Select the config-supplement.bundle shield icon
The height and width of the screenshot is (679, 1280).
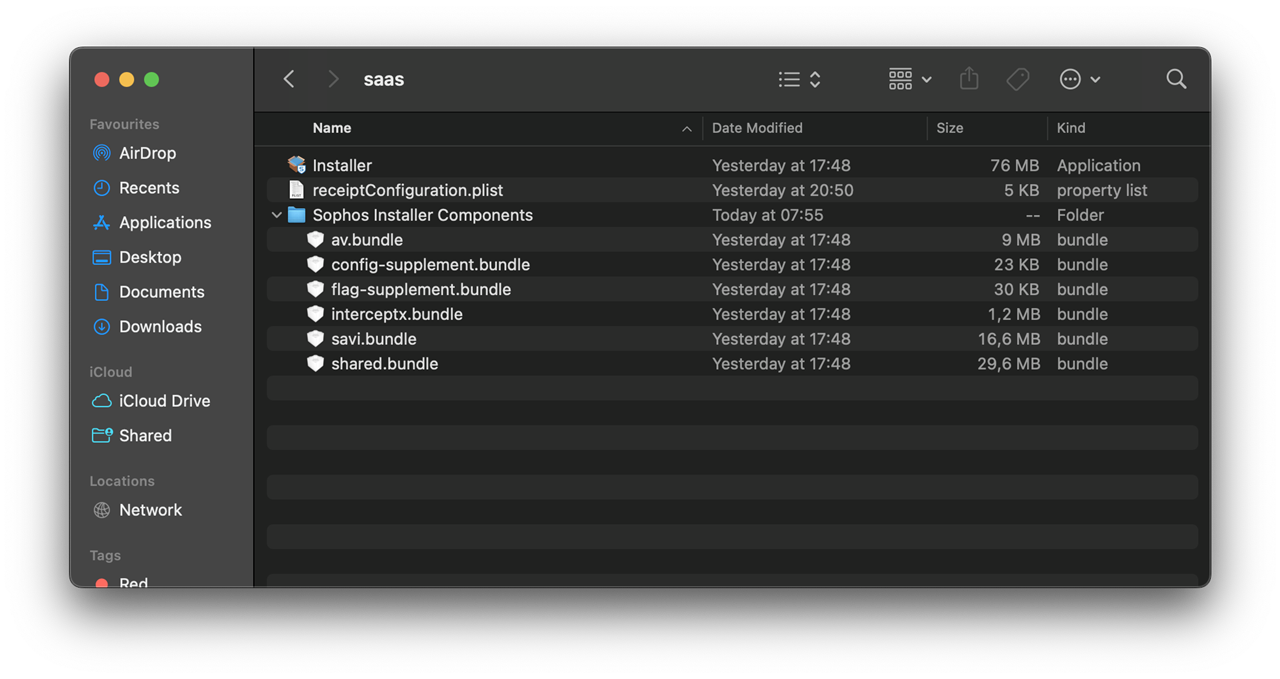pos(315,264)
